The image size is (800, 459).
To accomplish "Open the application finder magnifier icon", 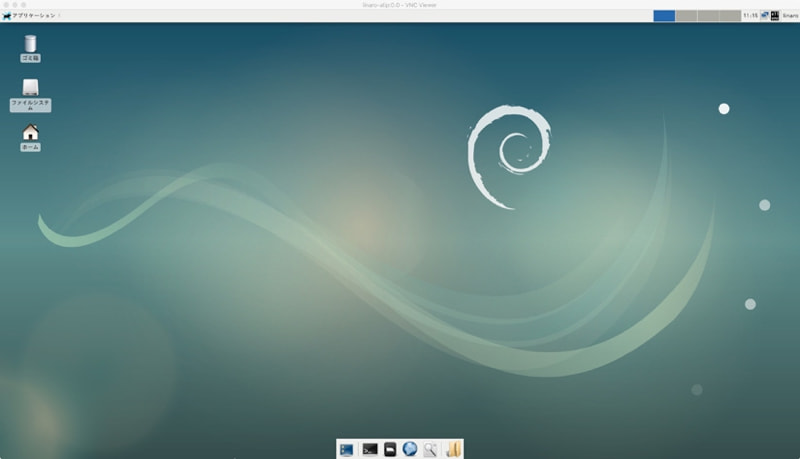I will [430, 449].
